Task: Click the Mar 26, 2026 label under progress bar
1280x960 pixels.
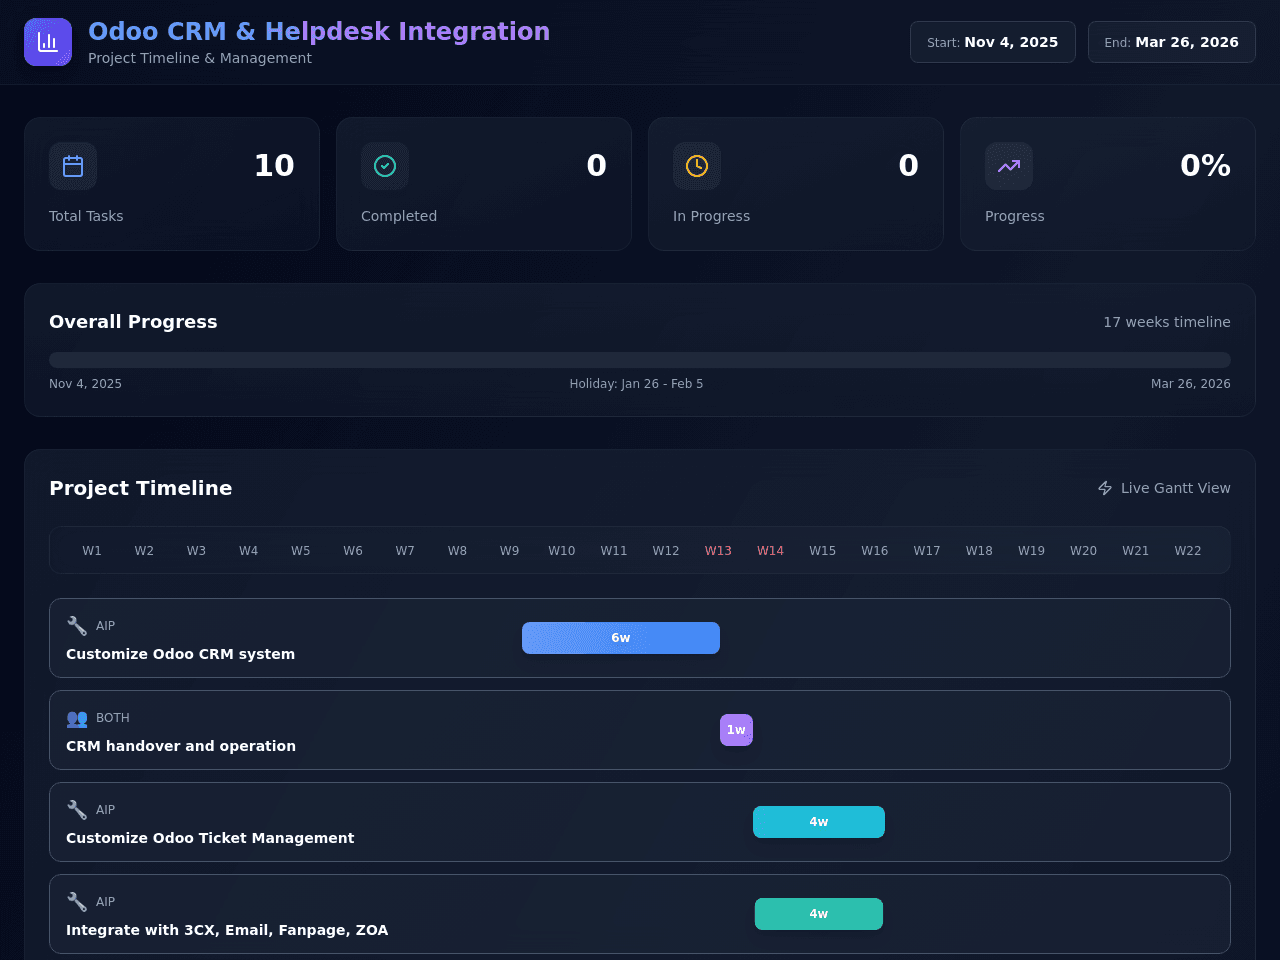Action: tap(1191, 384)
